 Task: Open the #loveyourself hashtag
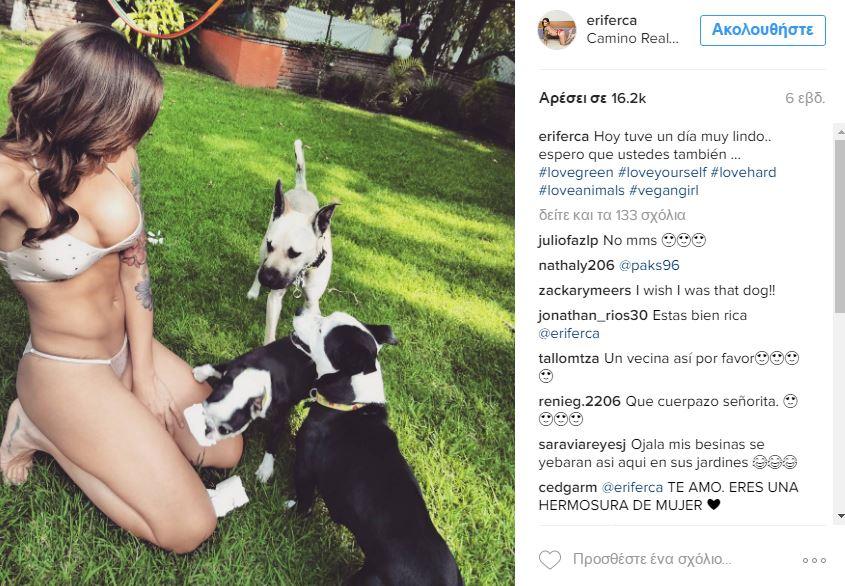pyautogui.click(x=662, y=173)
